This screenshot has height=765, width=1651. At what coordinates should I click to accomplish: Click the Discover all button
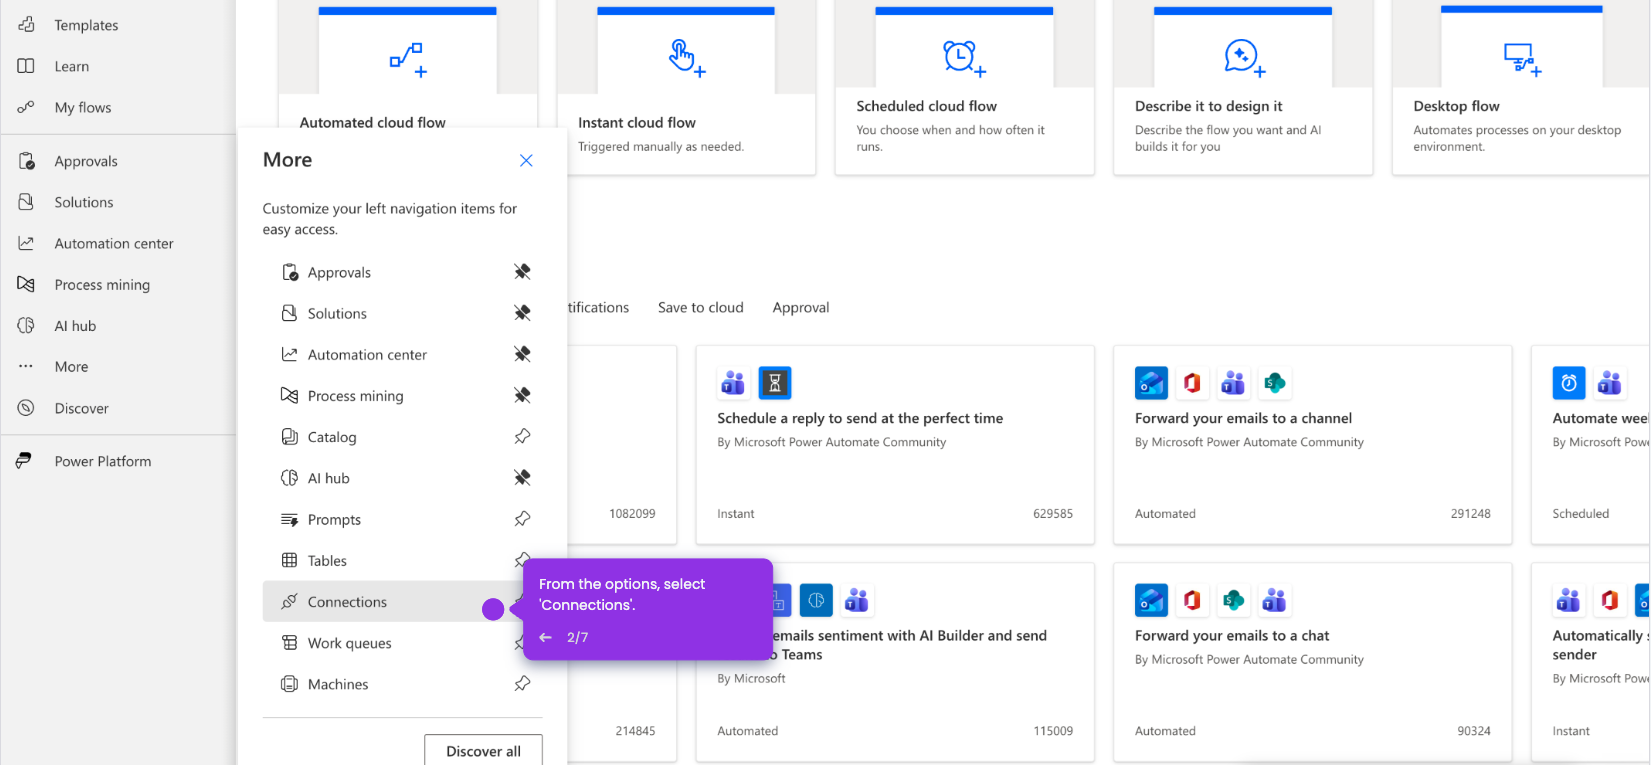point(483,751)
